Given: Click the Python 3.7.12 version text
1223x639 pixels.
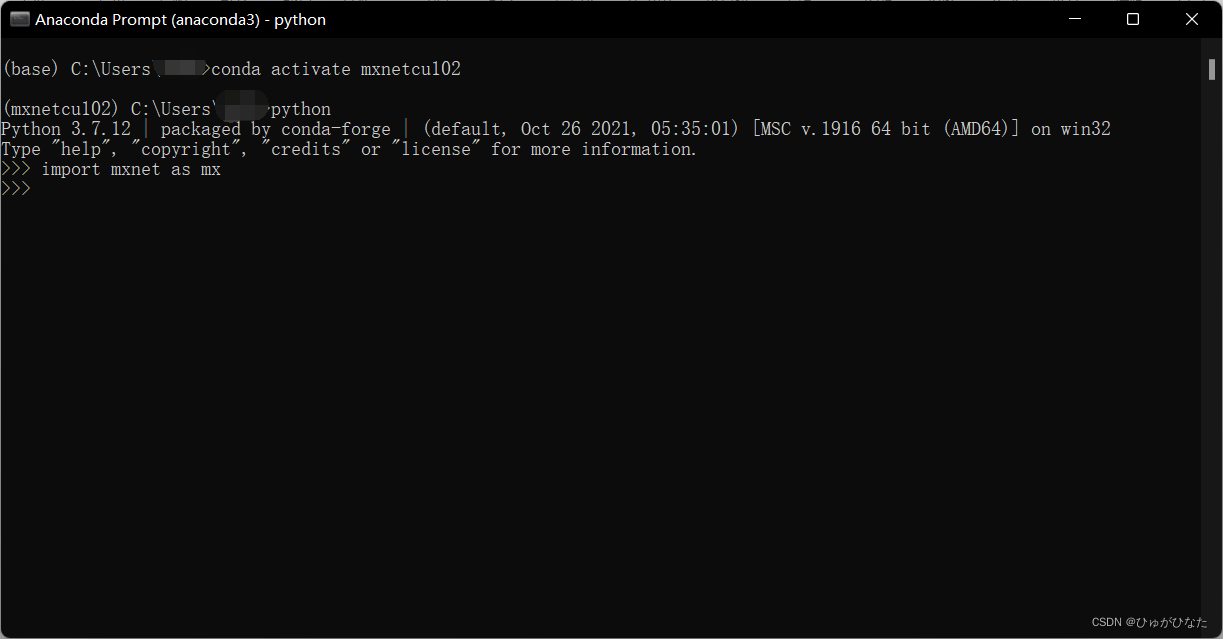Looking at the screenshot, I should click(66, 128).
